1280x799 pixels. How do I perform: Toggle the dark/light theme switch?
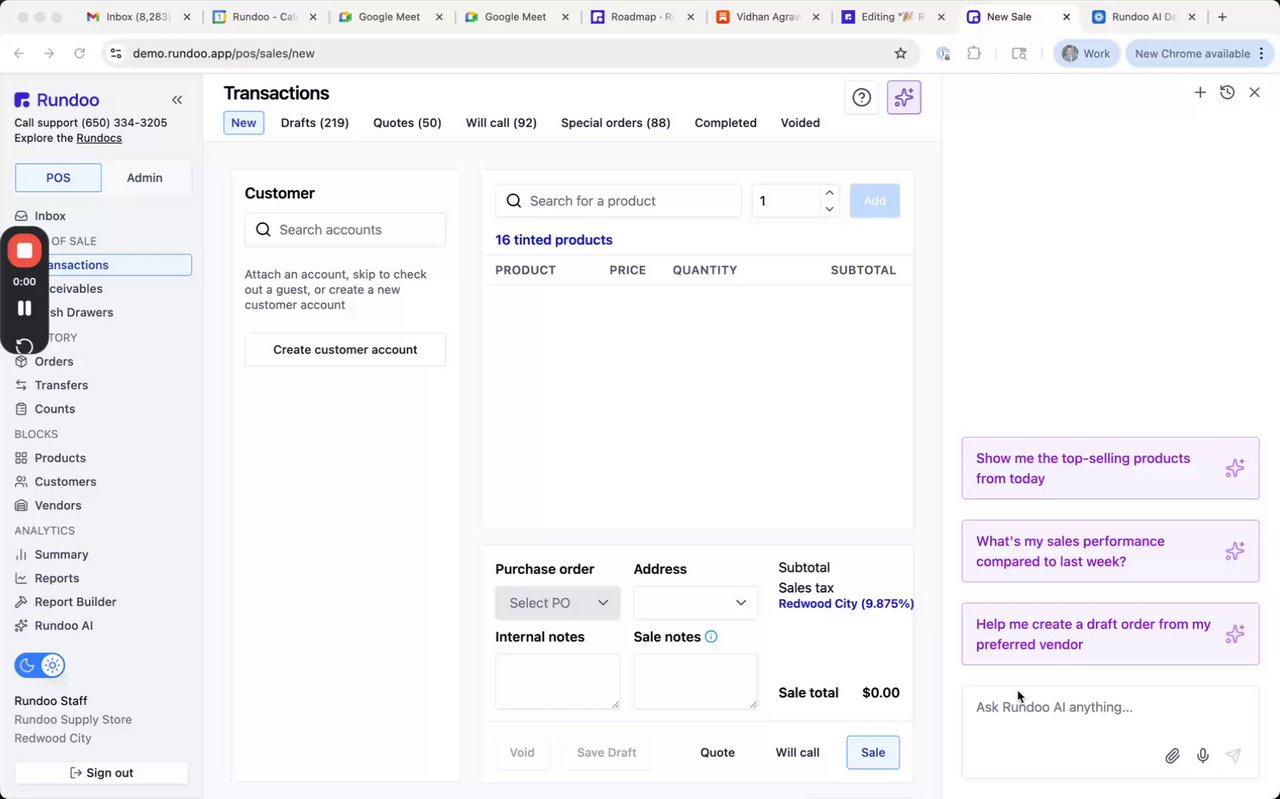tap(40, 665)
